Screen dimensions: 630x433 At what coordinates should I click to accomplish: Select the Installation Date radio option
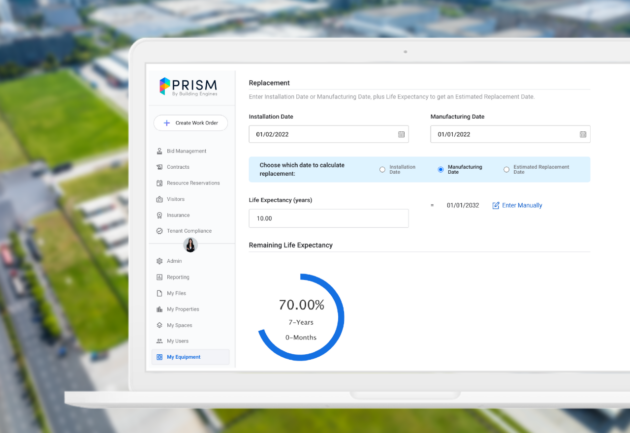click(382, 170)
